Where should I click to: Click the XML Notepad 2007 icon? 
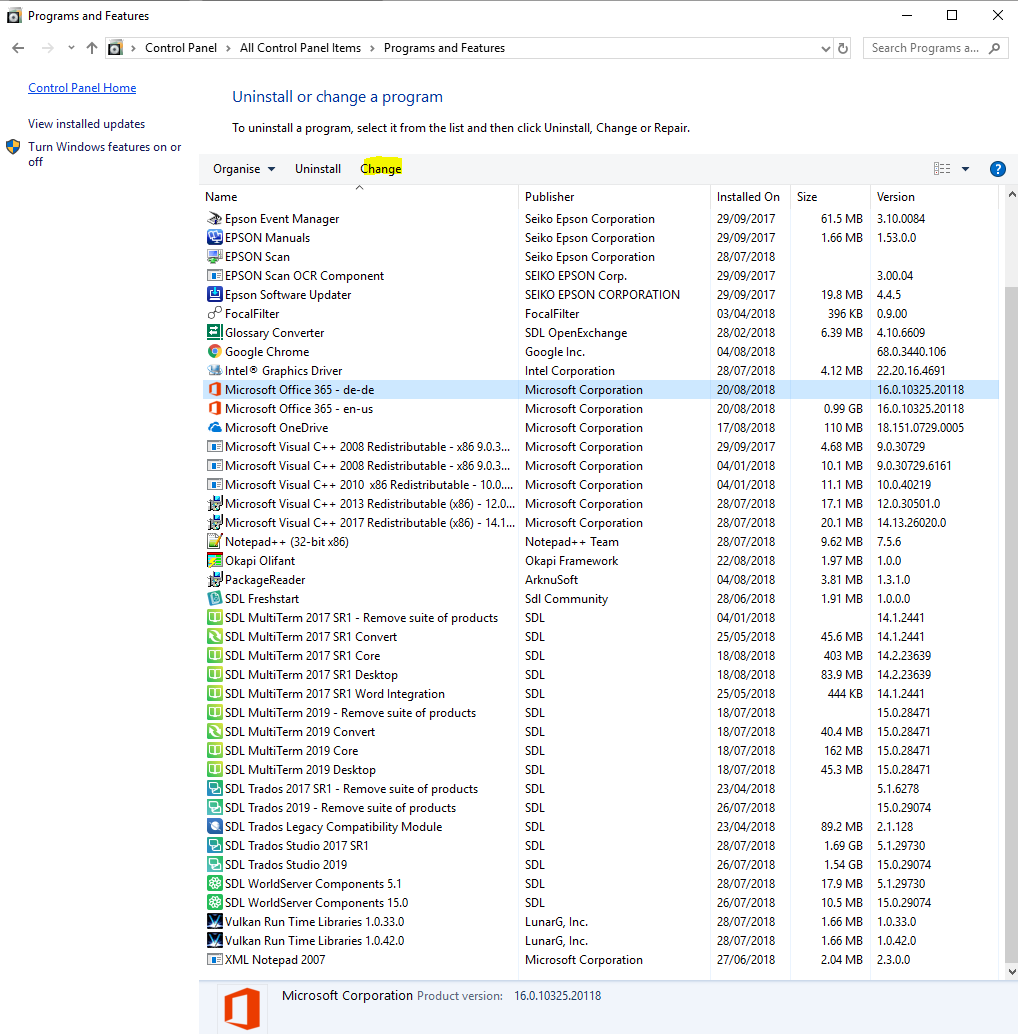(214, 959)
